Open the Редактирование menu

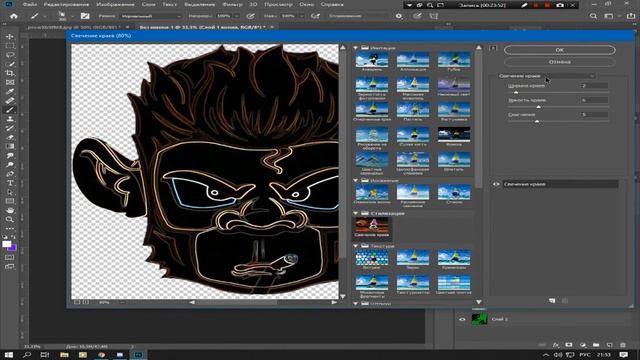click(x=66, y=4)
